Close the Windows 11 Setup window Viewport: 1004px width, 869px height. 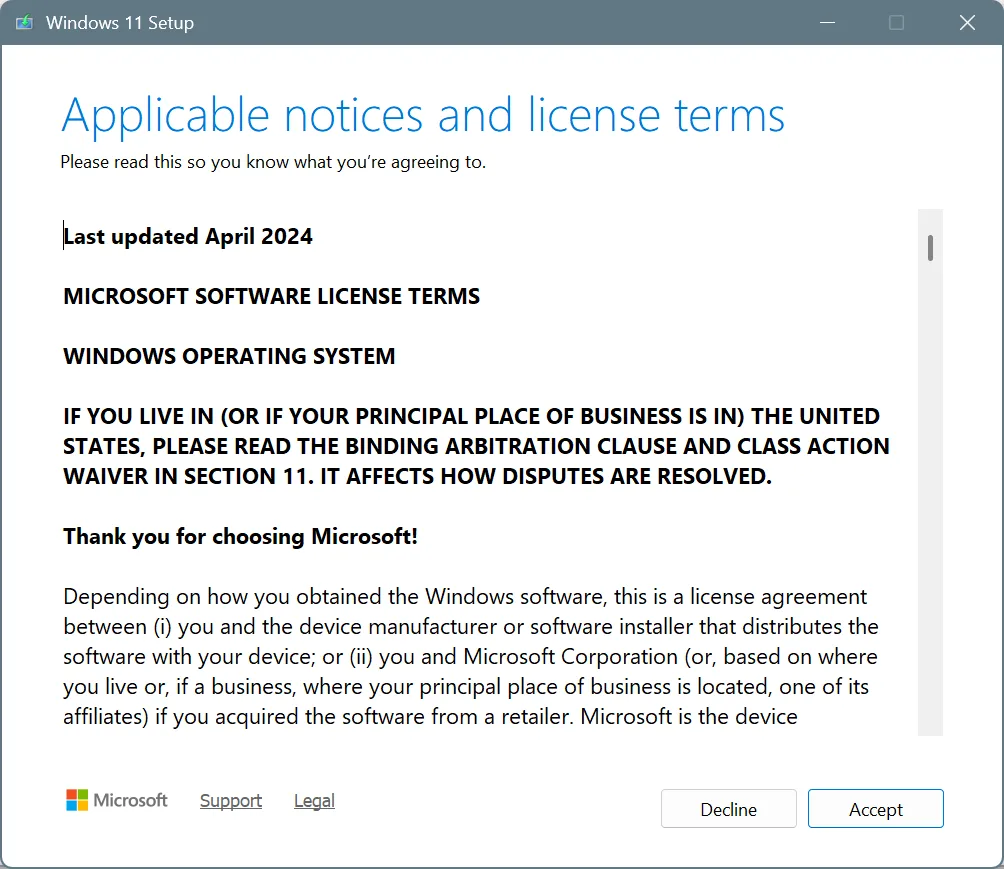(x=967, y=23)
